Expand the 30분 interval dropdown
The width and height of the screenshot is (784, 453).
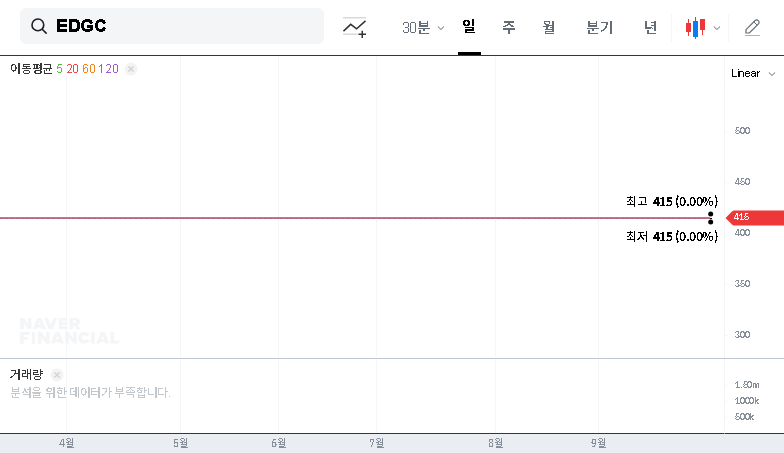[423, 28]
